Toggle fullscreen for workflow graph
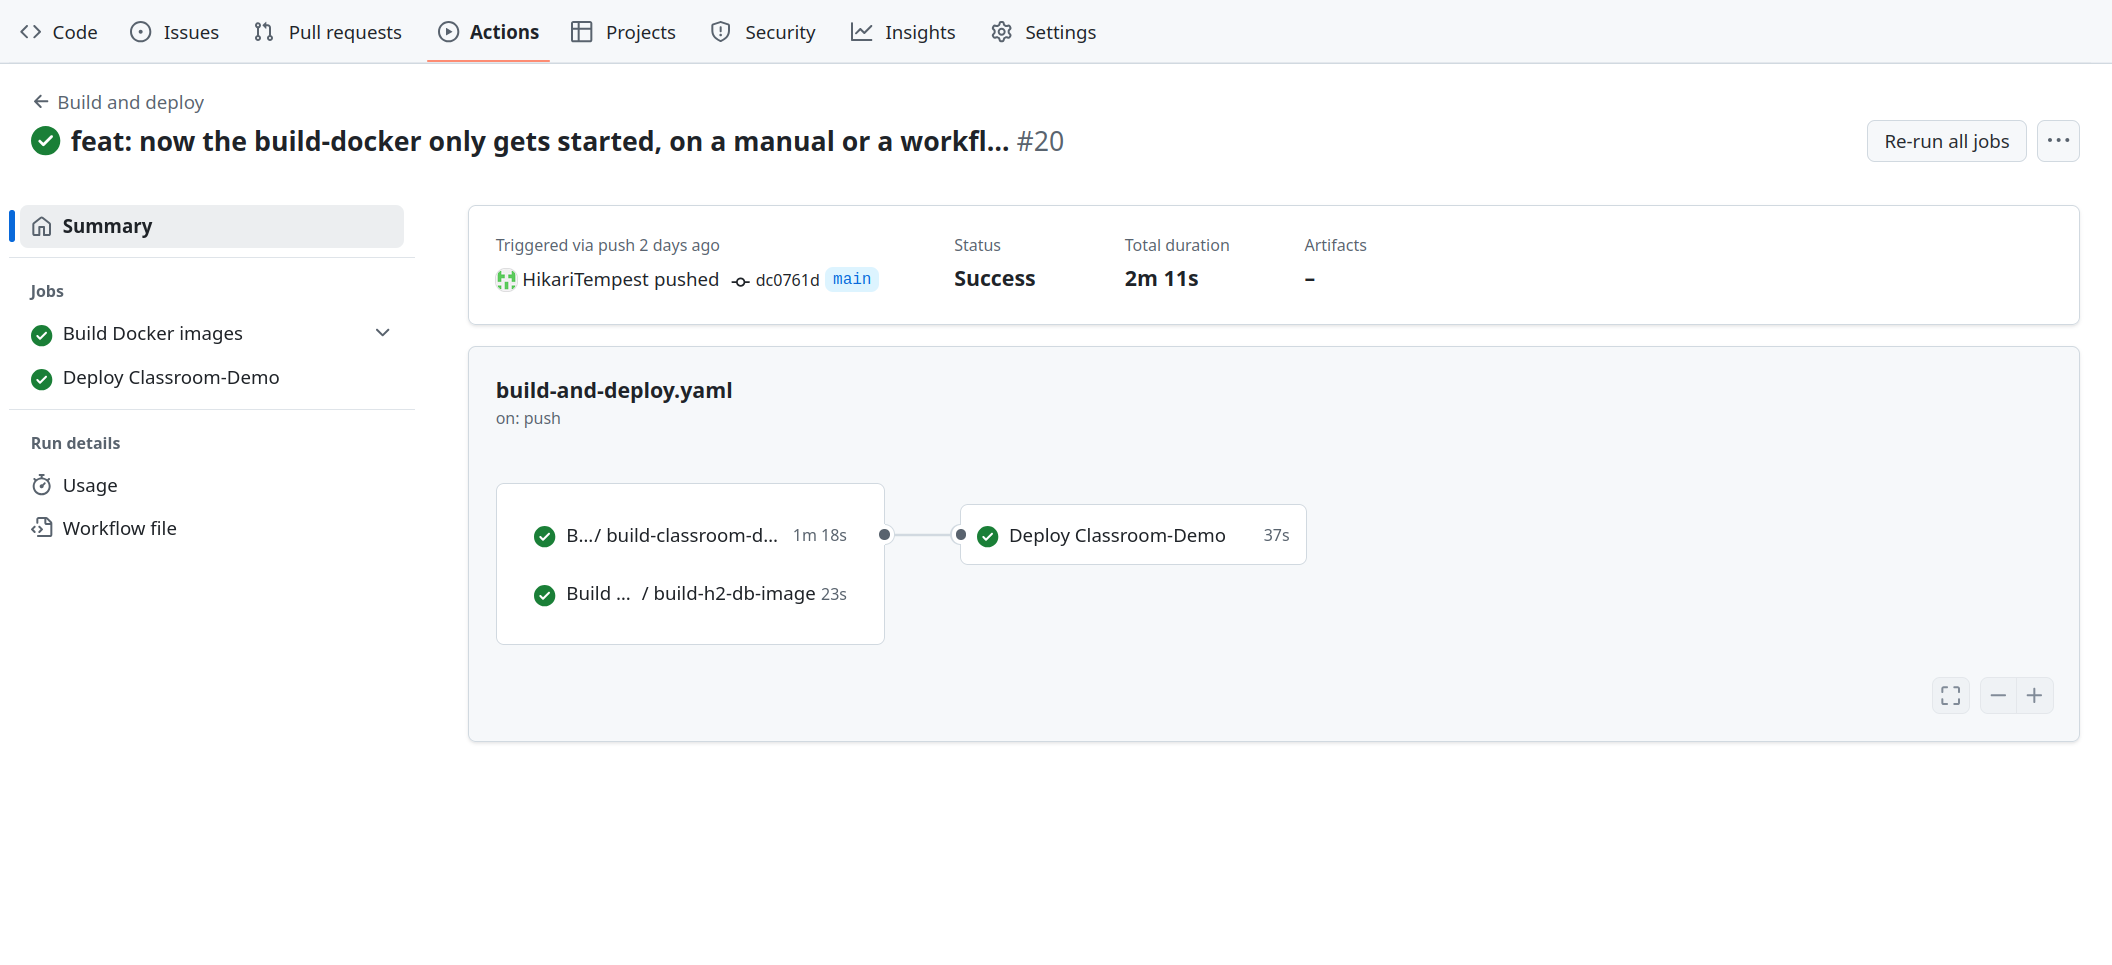The width and height of the screenshot is (2112, 965). (1950, 695)
